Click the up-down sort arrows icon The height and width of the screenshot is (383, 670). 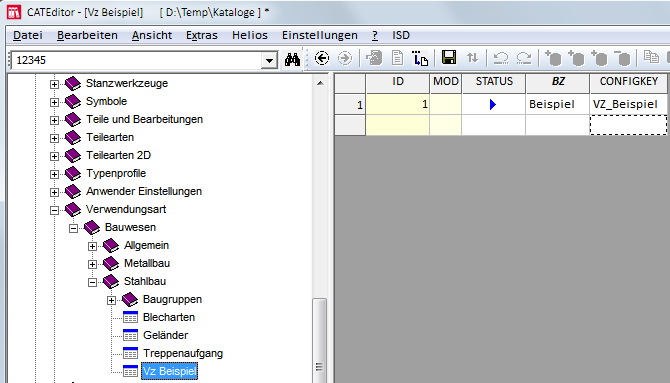(x=472, y=58)
